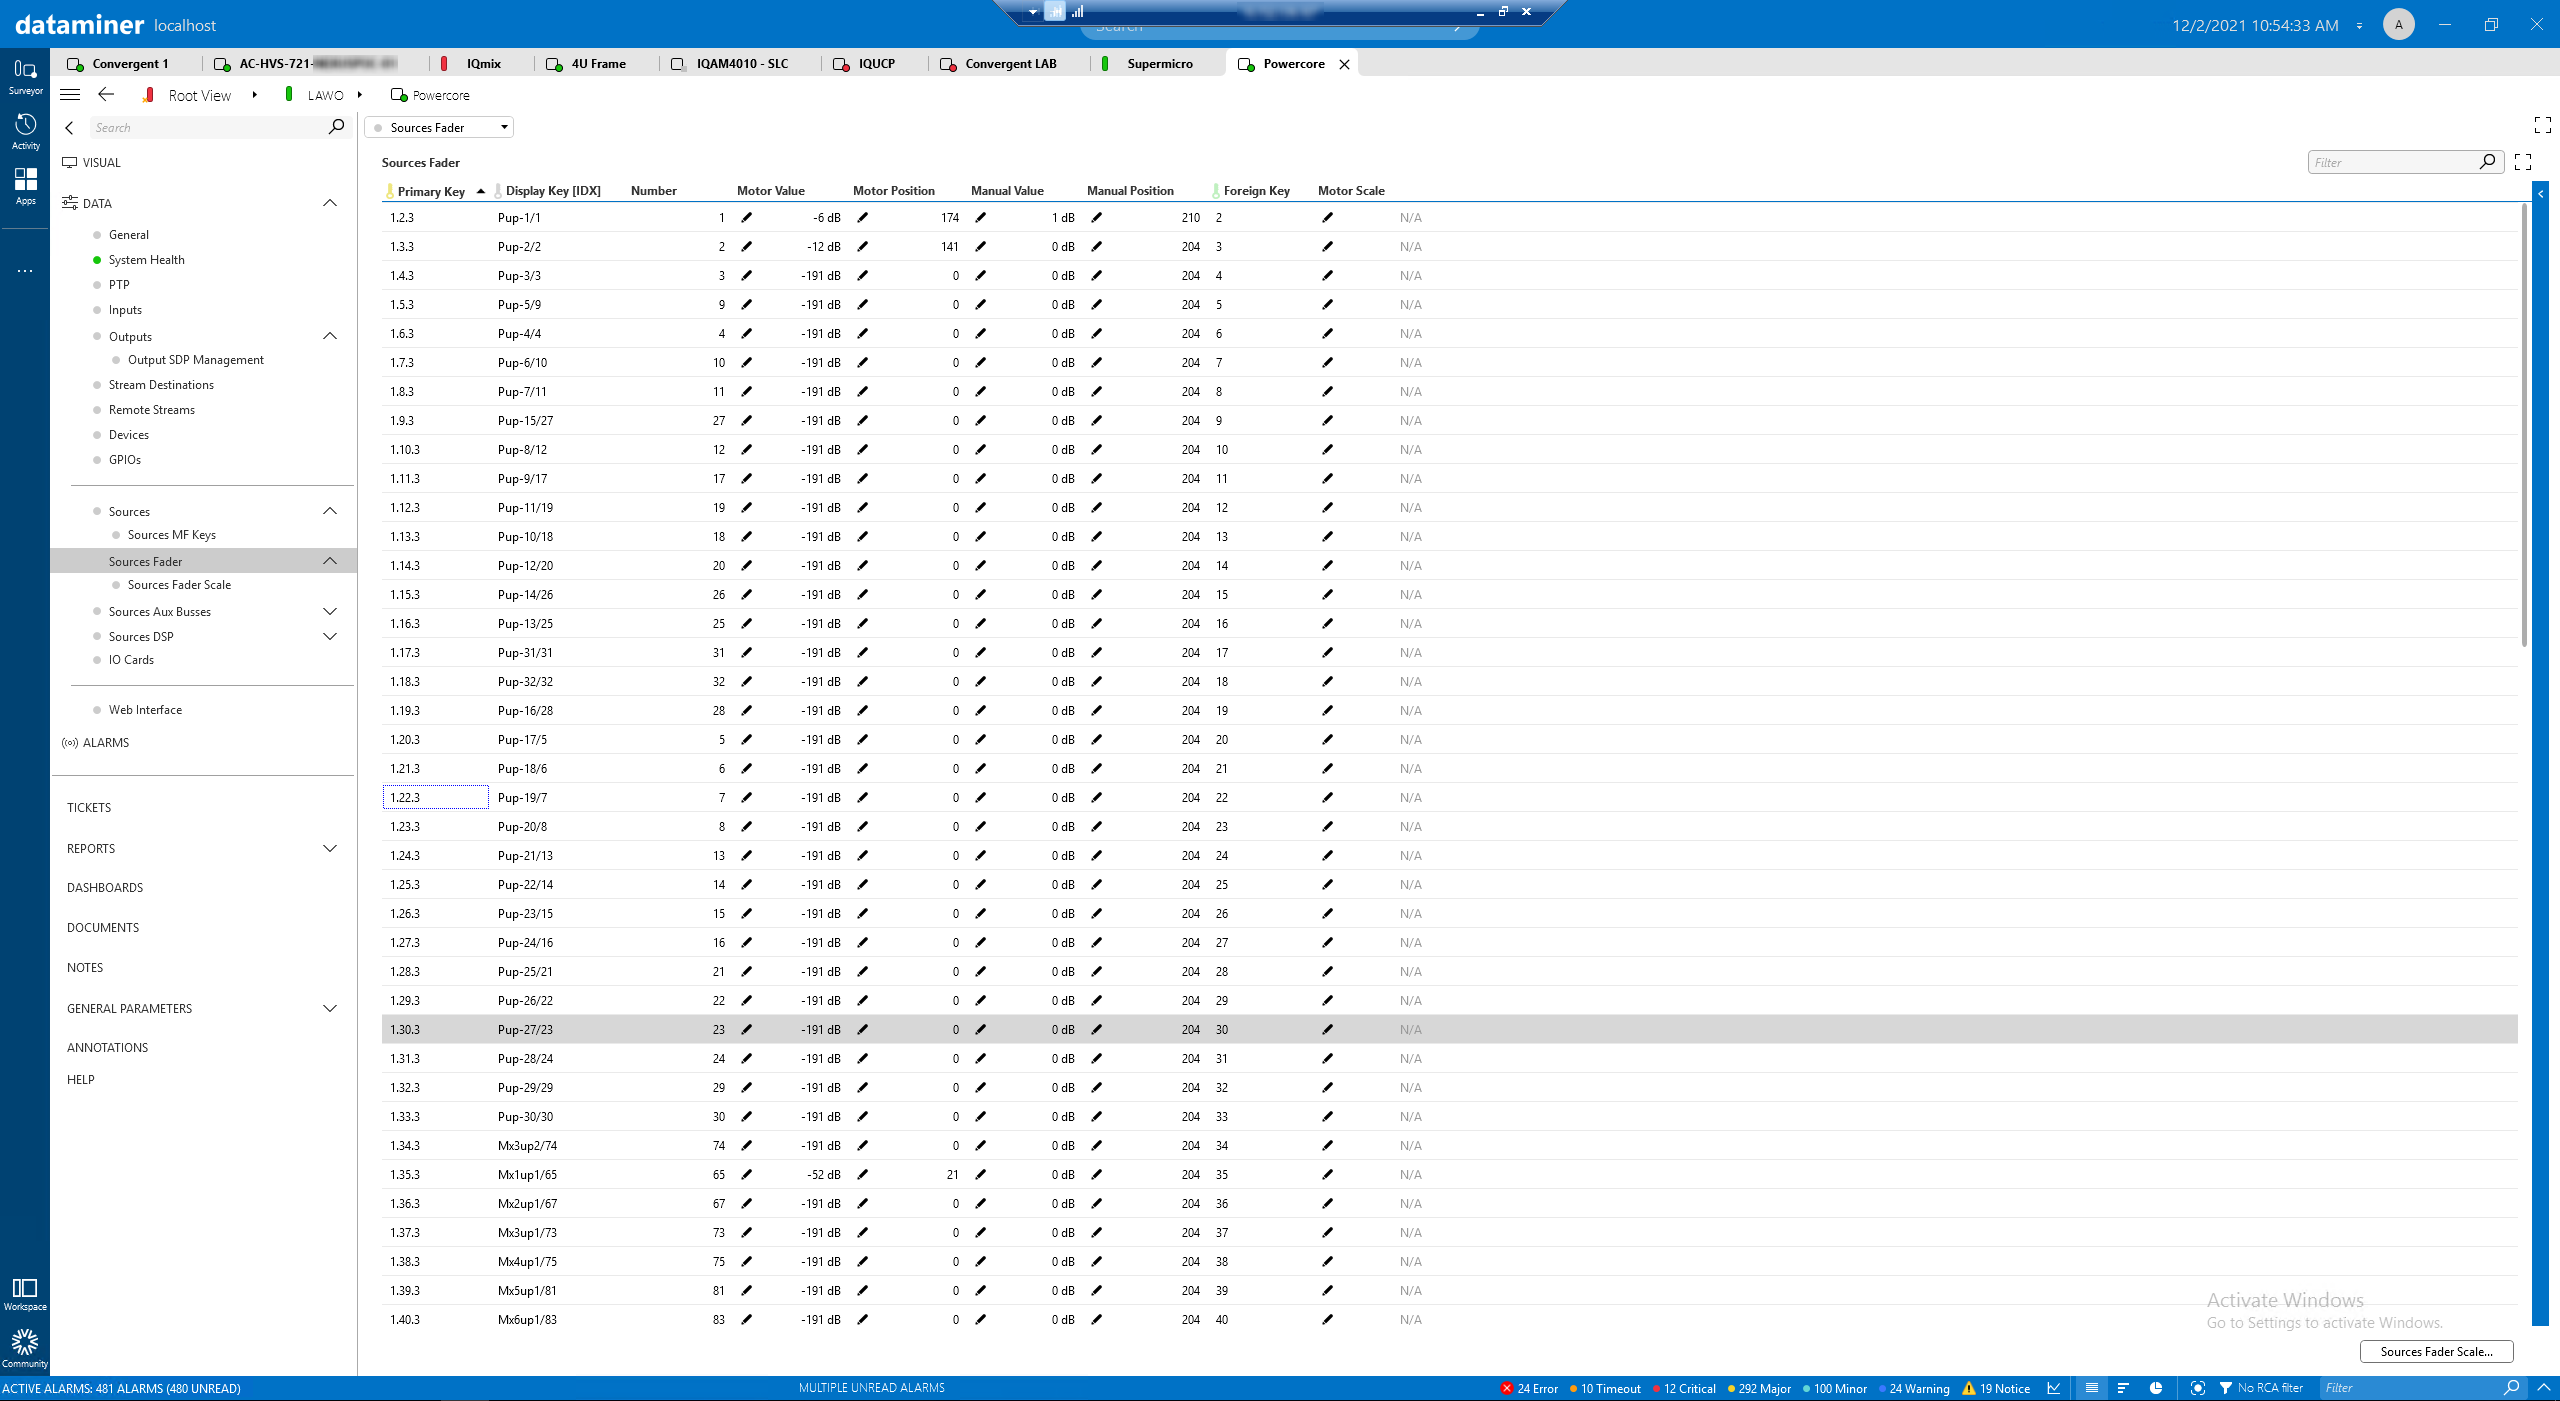The width and height of the screenshot is (2560, 1401).
Task: Sort by Motor Value column header
Action: tap(770, 191)
